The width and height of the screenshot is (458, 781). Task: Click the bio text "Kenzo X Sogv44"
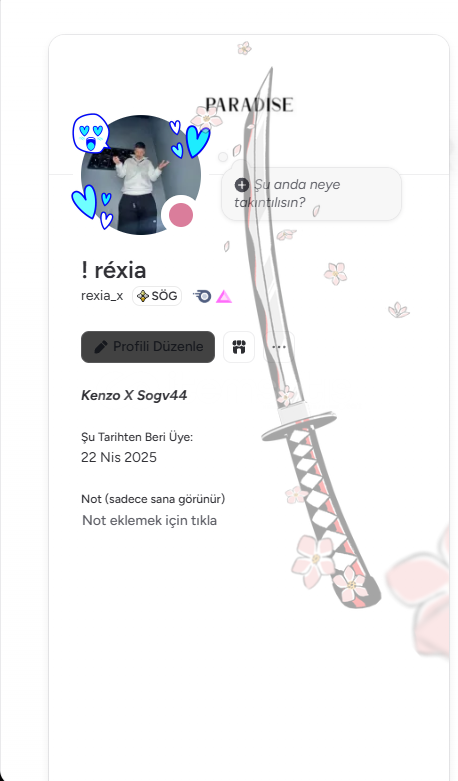point(134,395)
